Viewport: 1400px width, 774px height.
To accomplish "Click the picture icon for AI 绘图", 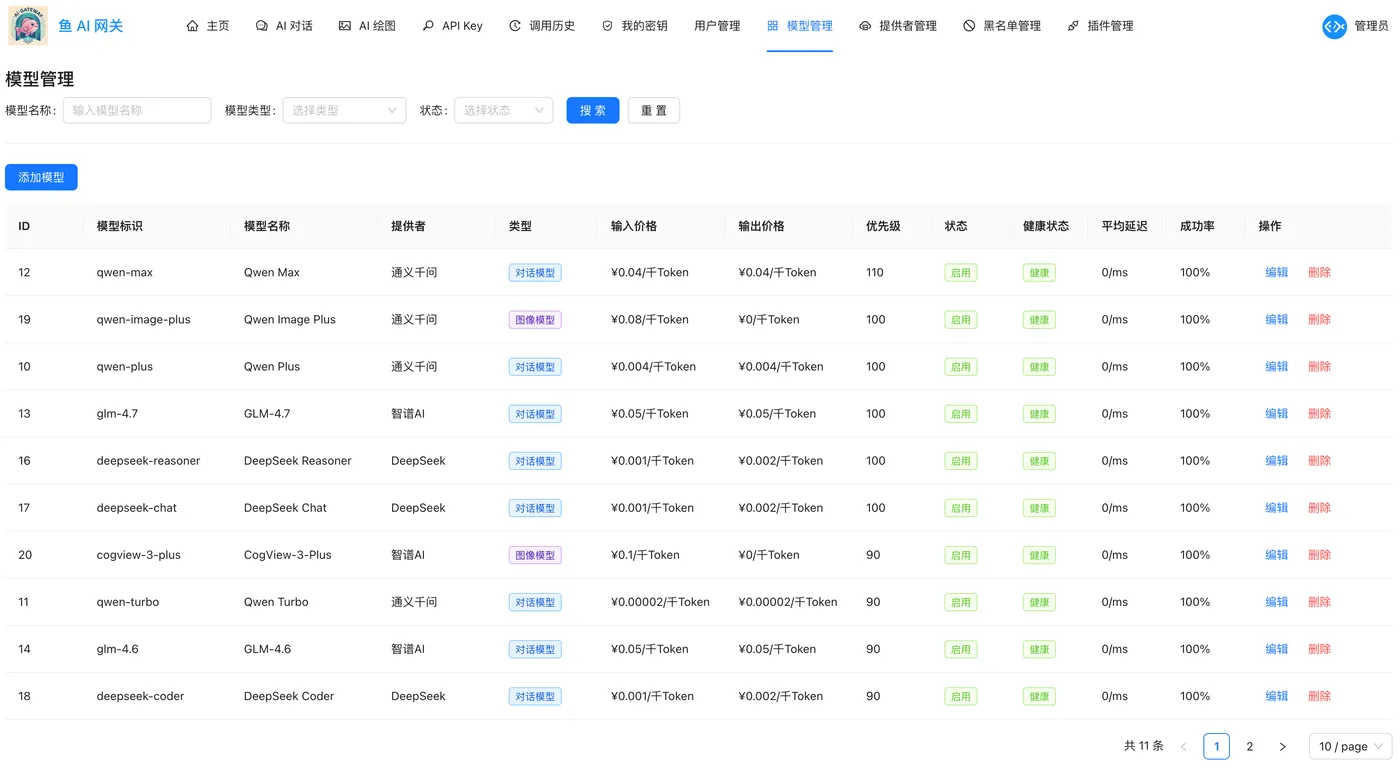I will pos(345,26).
